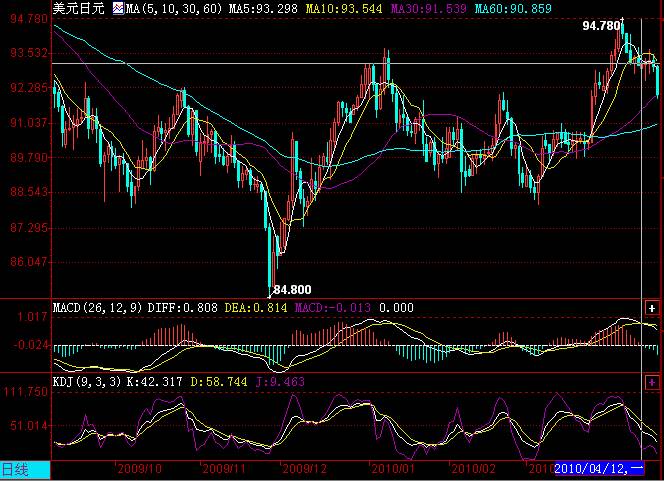Click the 87.295 price axis label
The width and height of the screenshot is (664, 481).
(x=29, y=228)
